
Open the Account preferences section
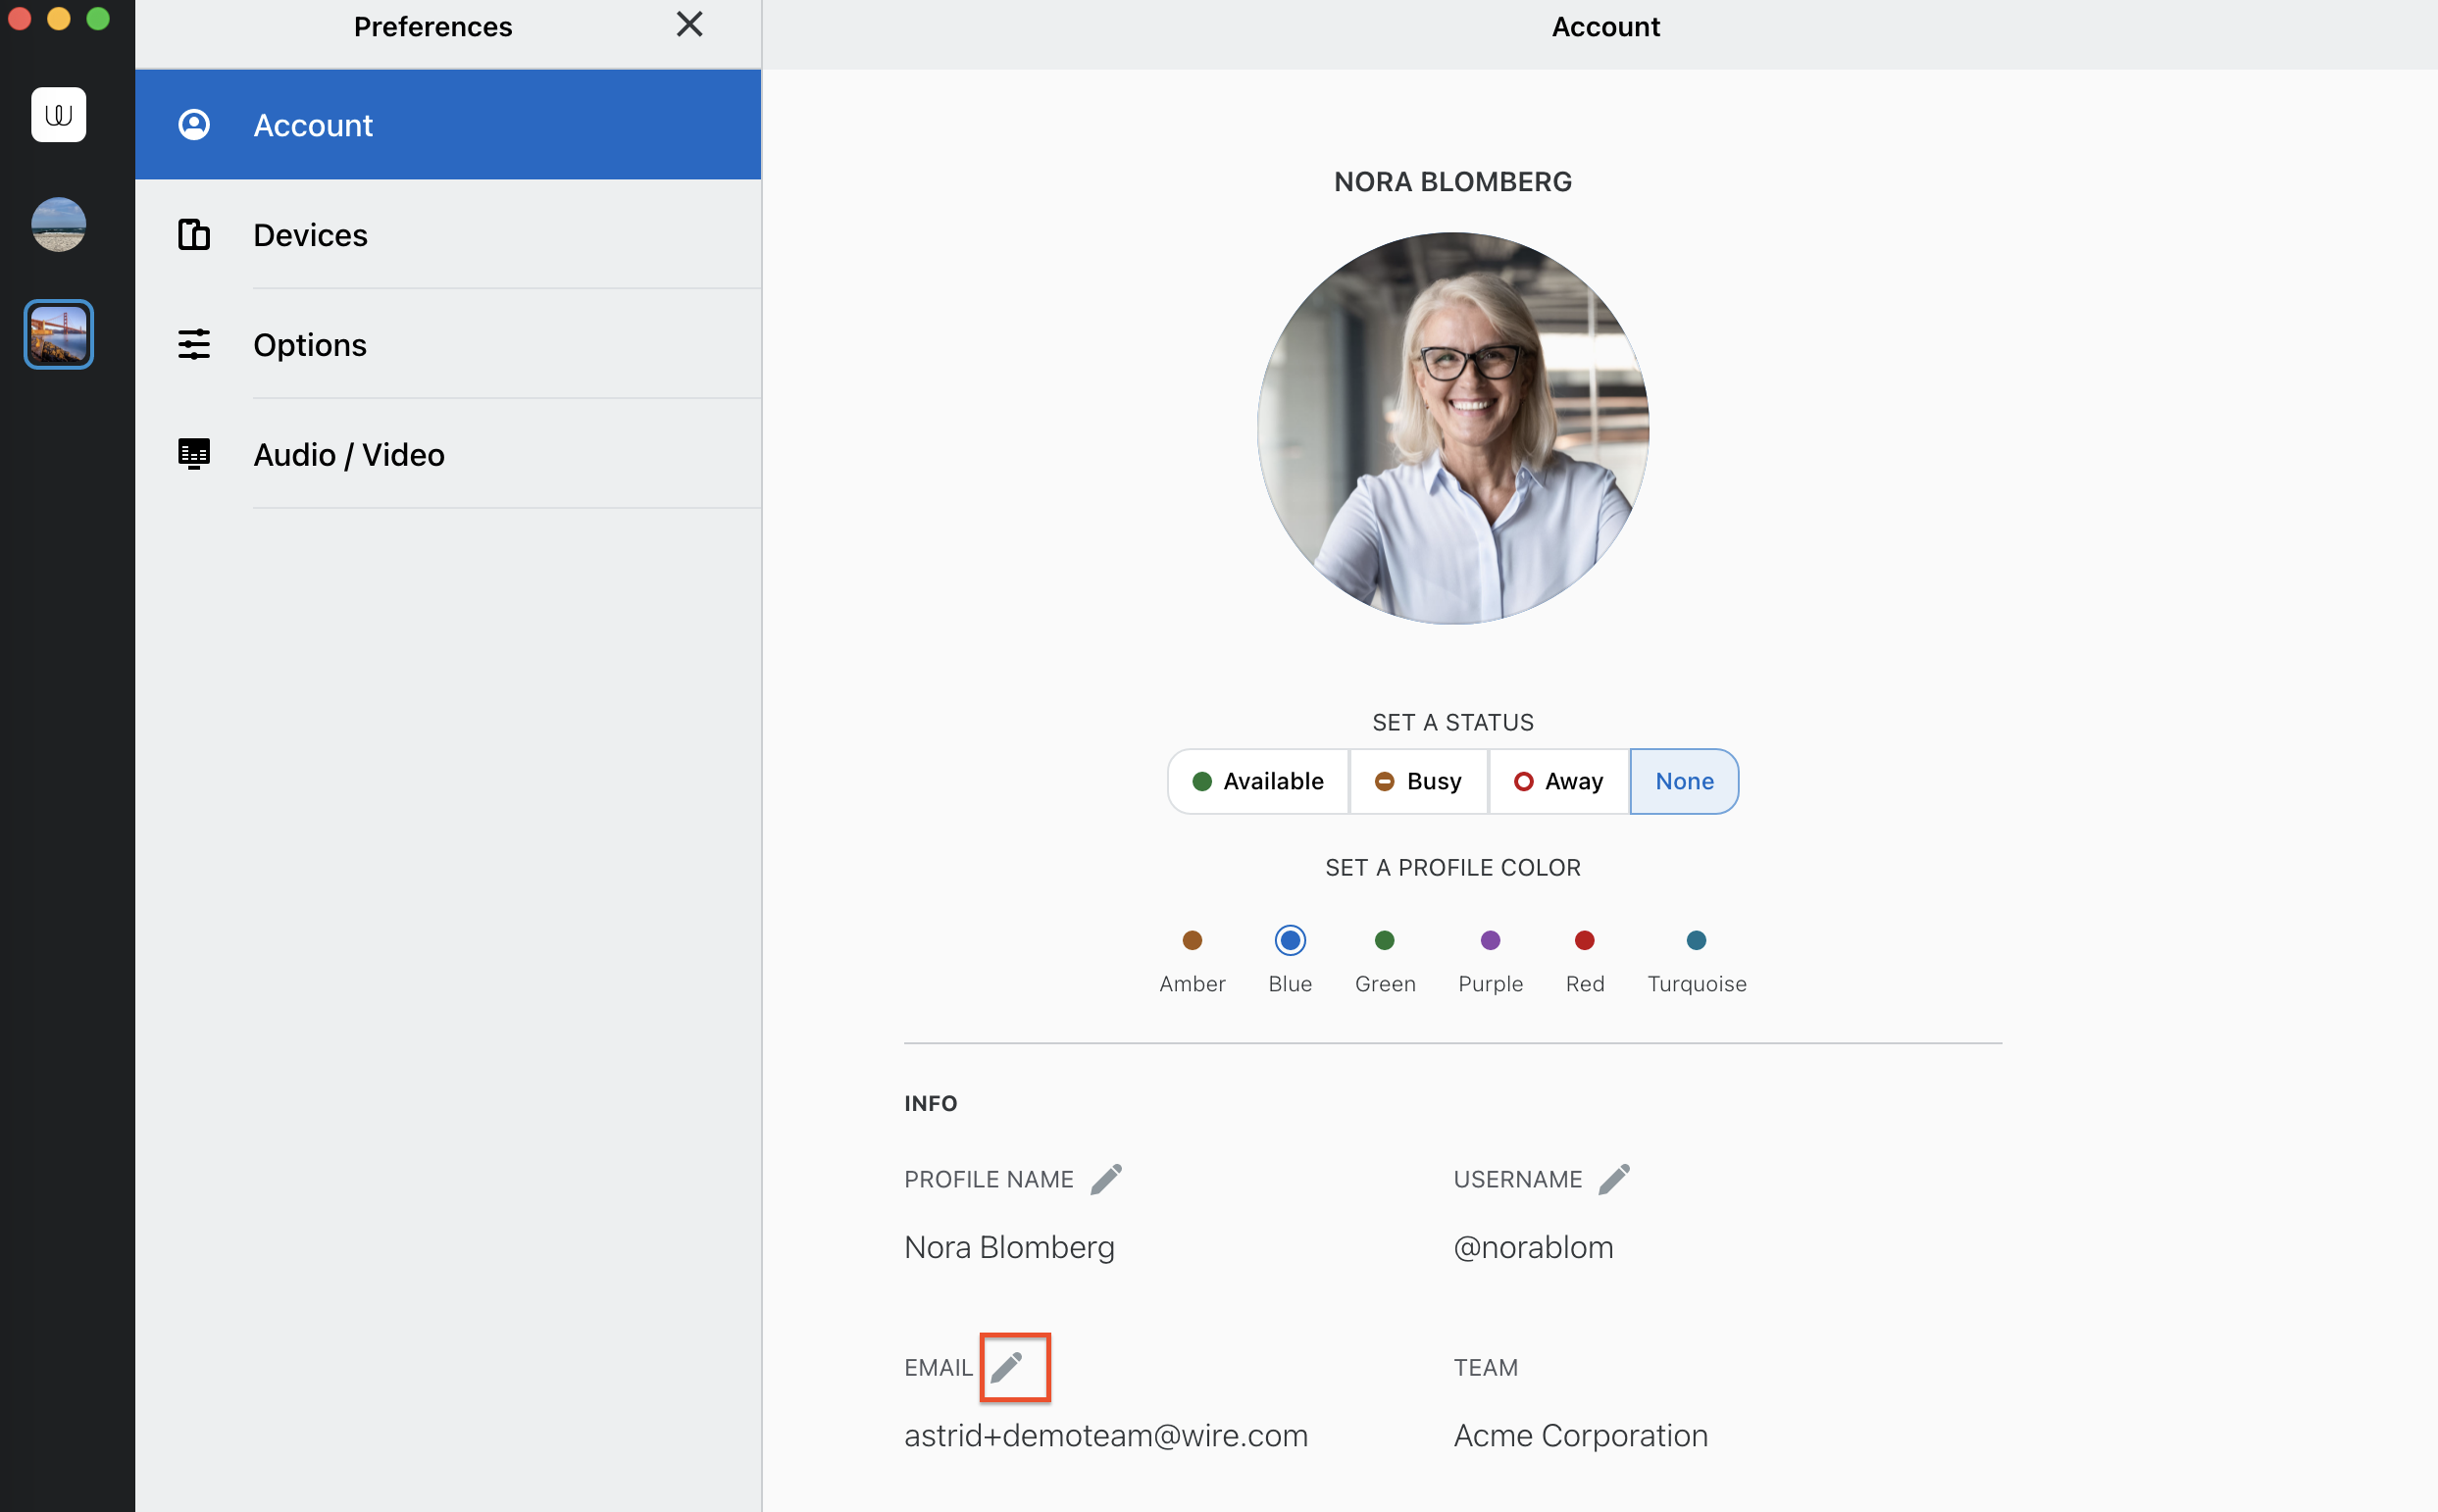click(448, 125)
